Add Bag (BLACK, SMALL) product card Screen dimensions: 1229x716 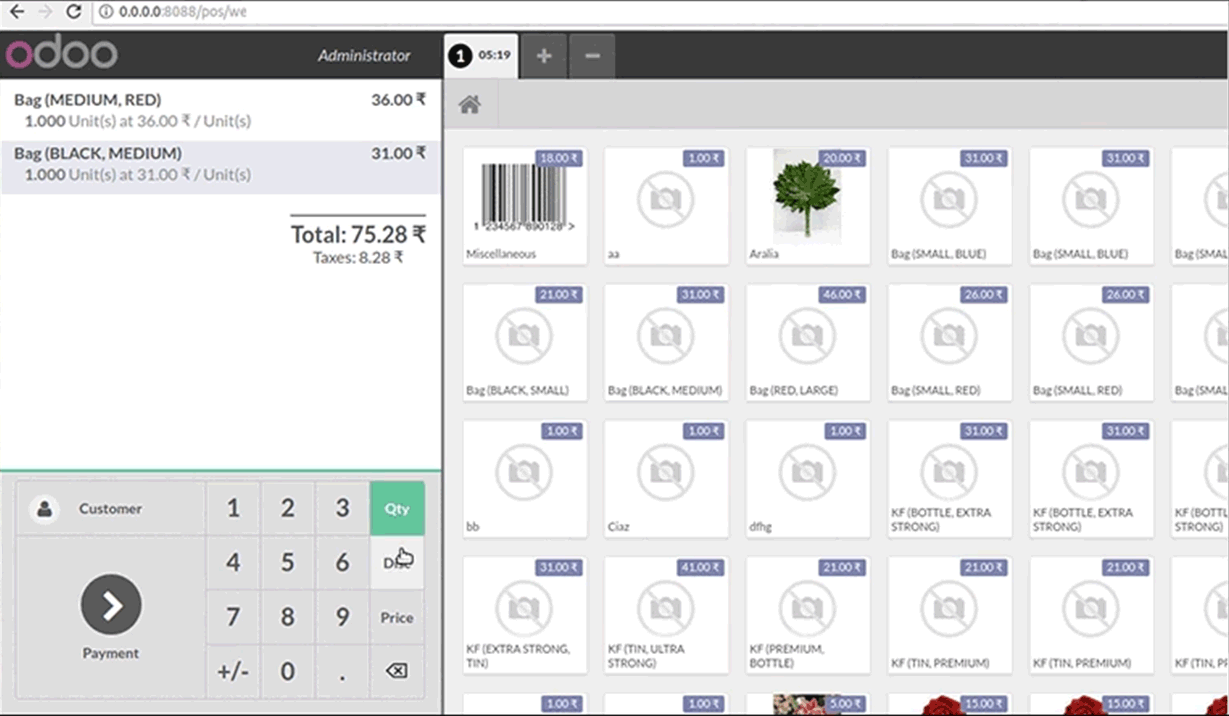[x=525, y=343]
